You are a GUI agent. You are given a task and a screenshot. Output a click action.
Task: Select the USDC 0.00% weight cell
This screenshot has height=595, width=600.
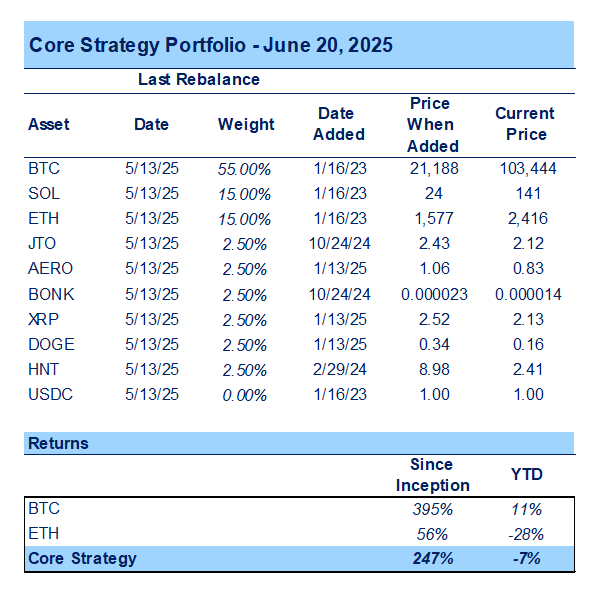click(245, 395)
